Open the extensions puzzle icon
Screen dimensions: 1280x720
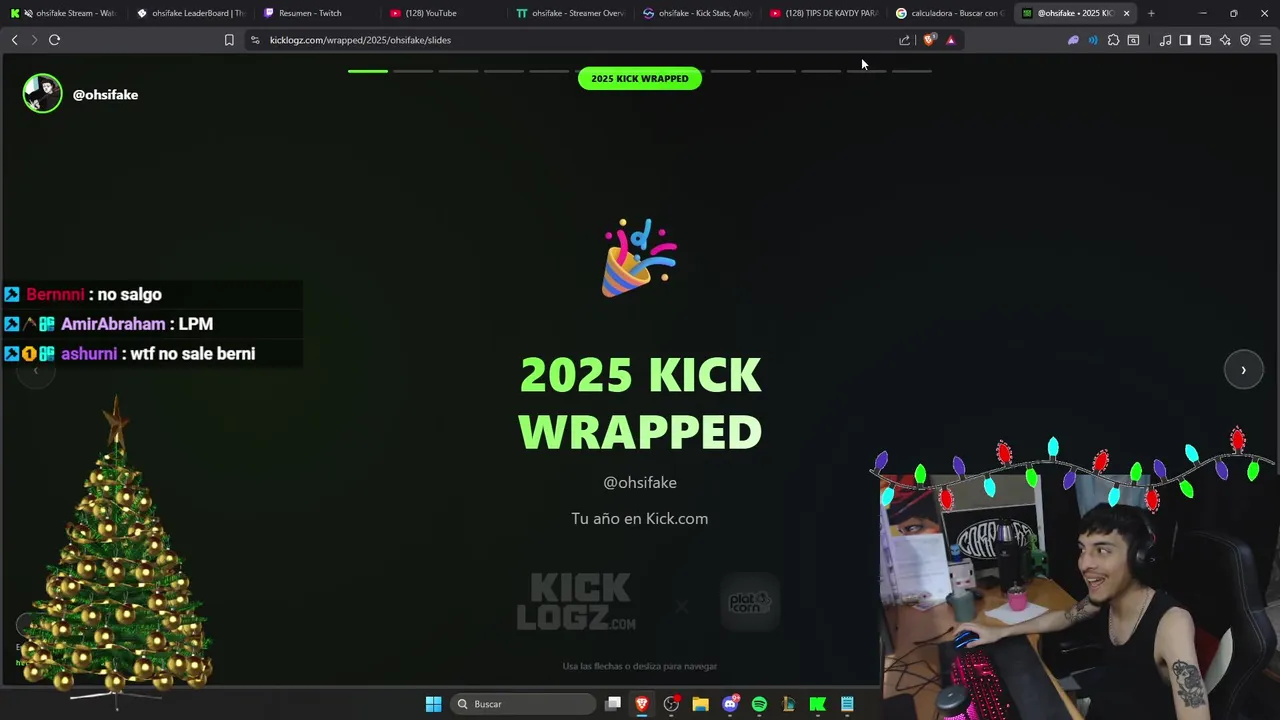pyautogui.click(x=1113, y=40)
